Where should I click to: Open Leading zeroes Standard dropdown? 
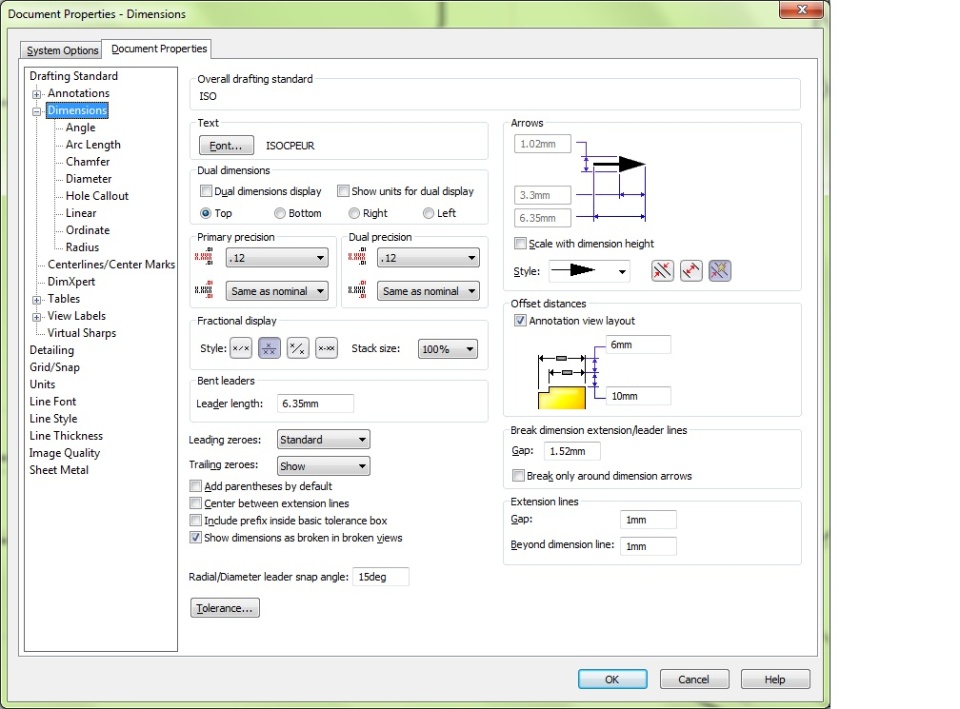(323, 440)
